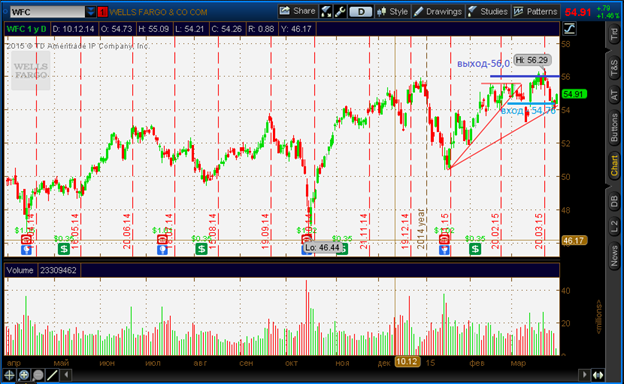Click the Lo: 46.44 bubble

pyautogui.click(x=322, y=248)
